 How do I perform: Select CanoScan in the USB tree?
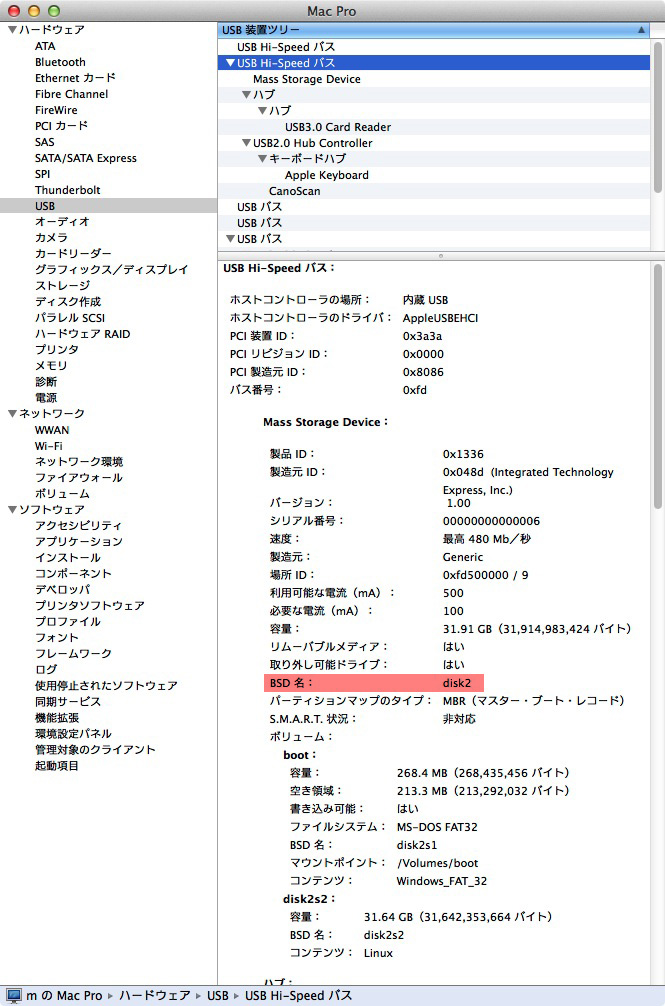tap(294, 191)
